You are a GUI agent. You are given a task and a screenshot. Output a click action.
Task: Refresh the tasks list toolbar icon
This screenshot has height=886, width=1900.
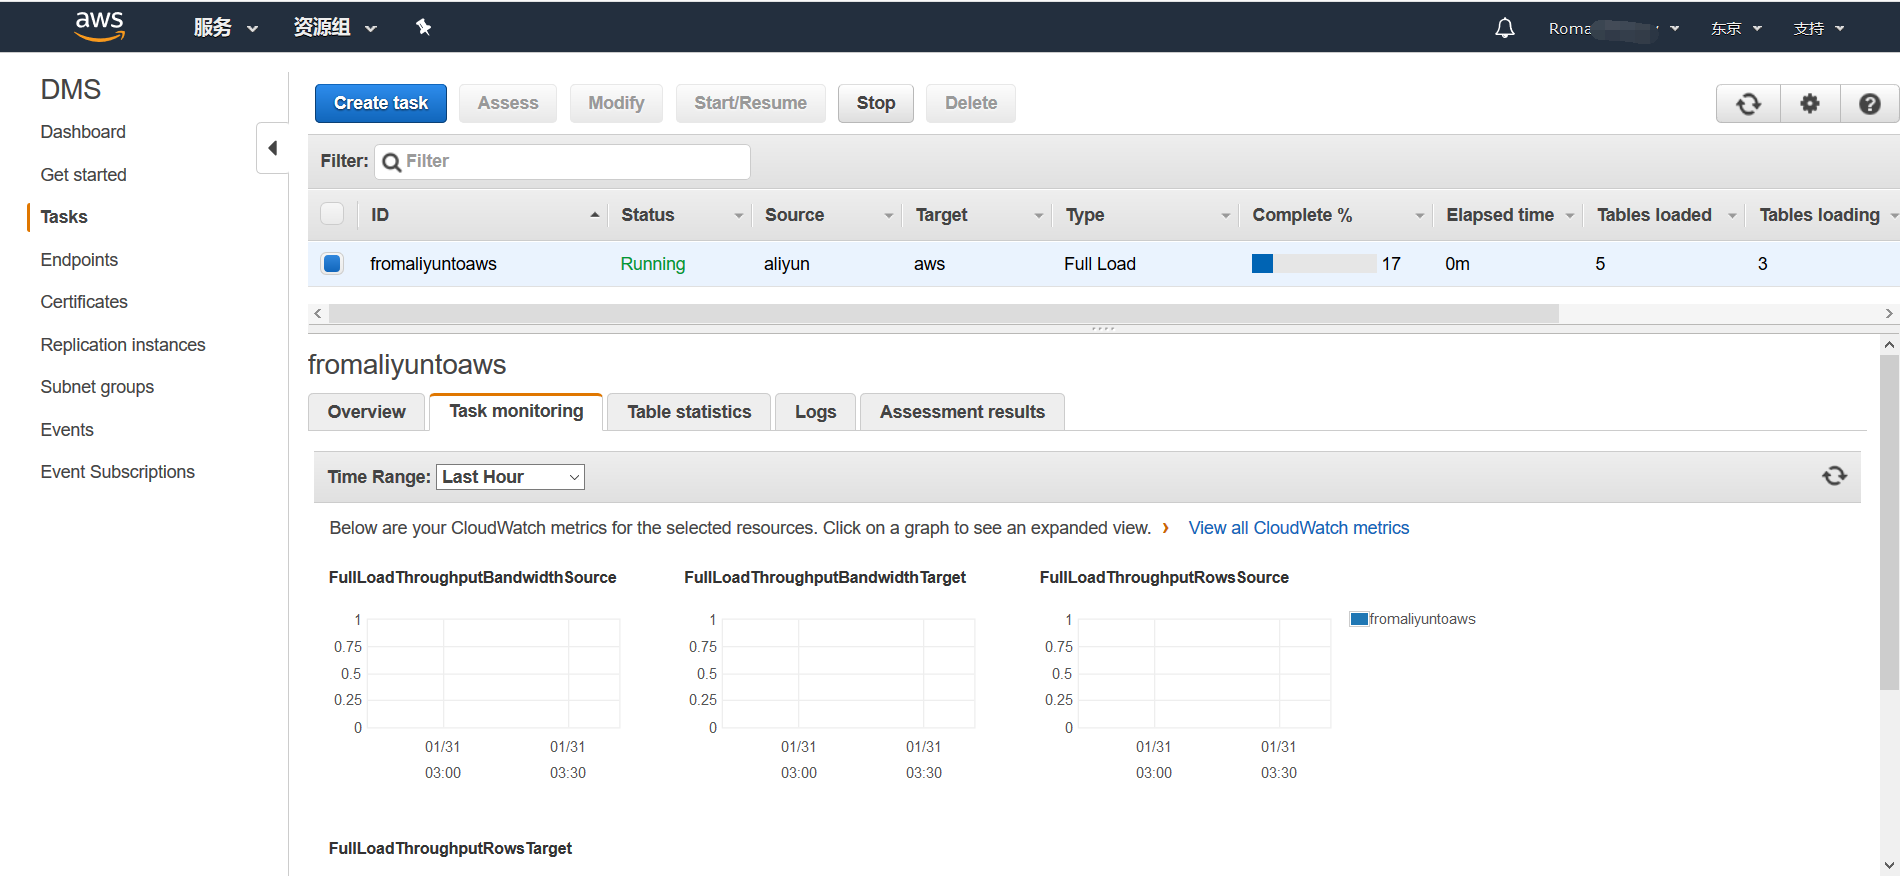1748,104
